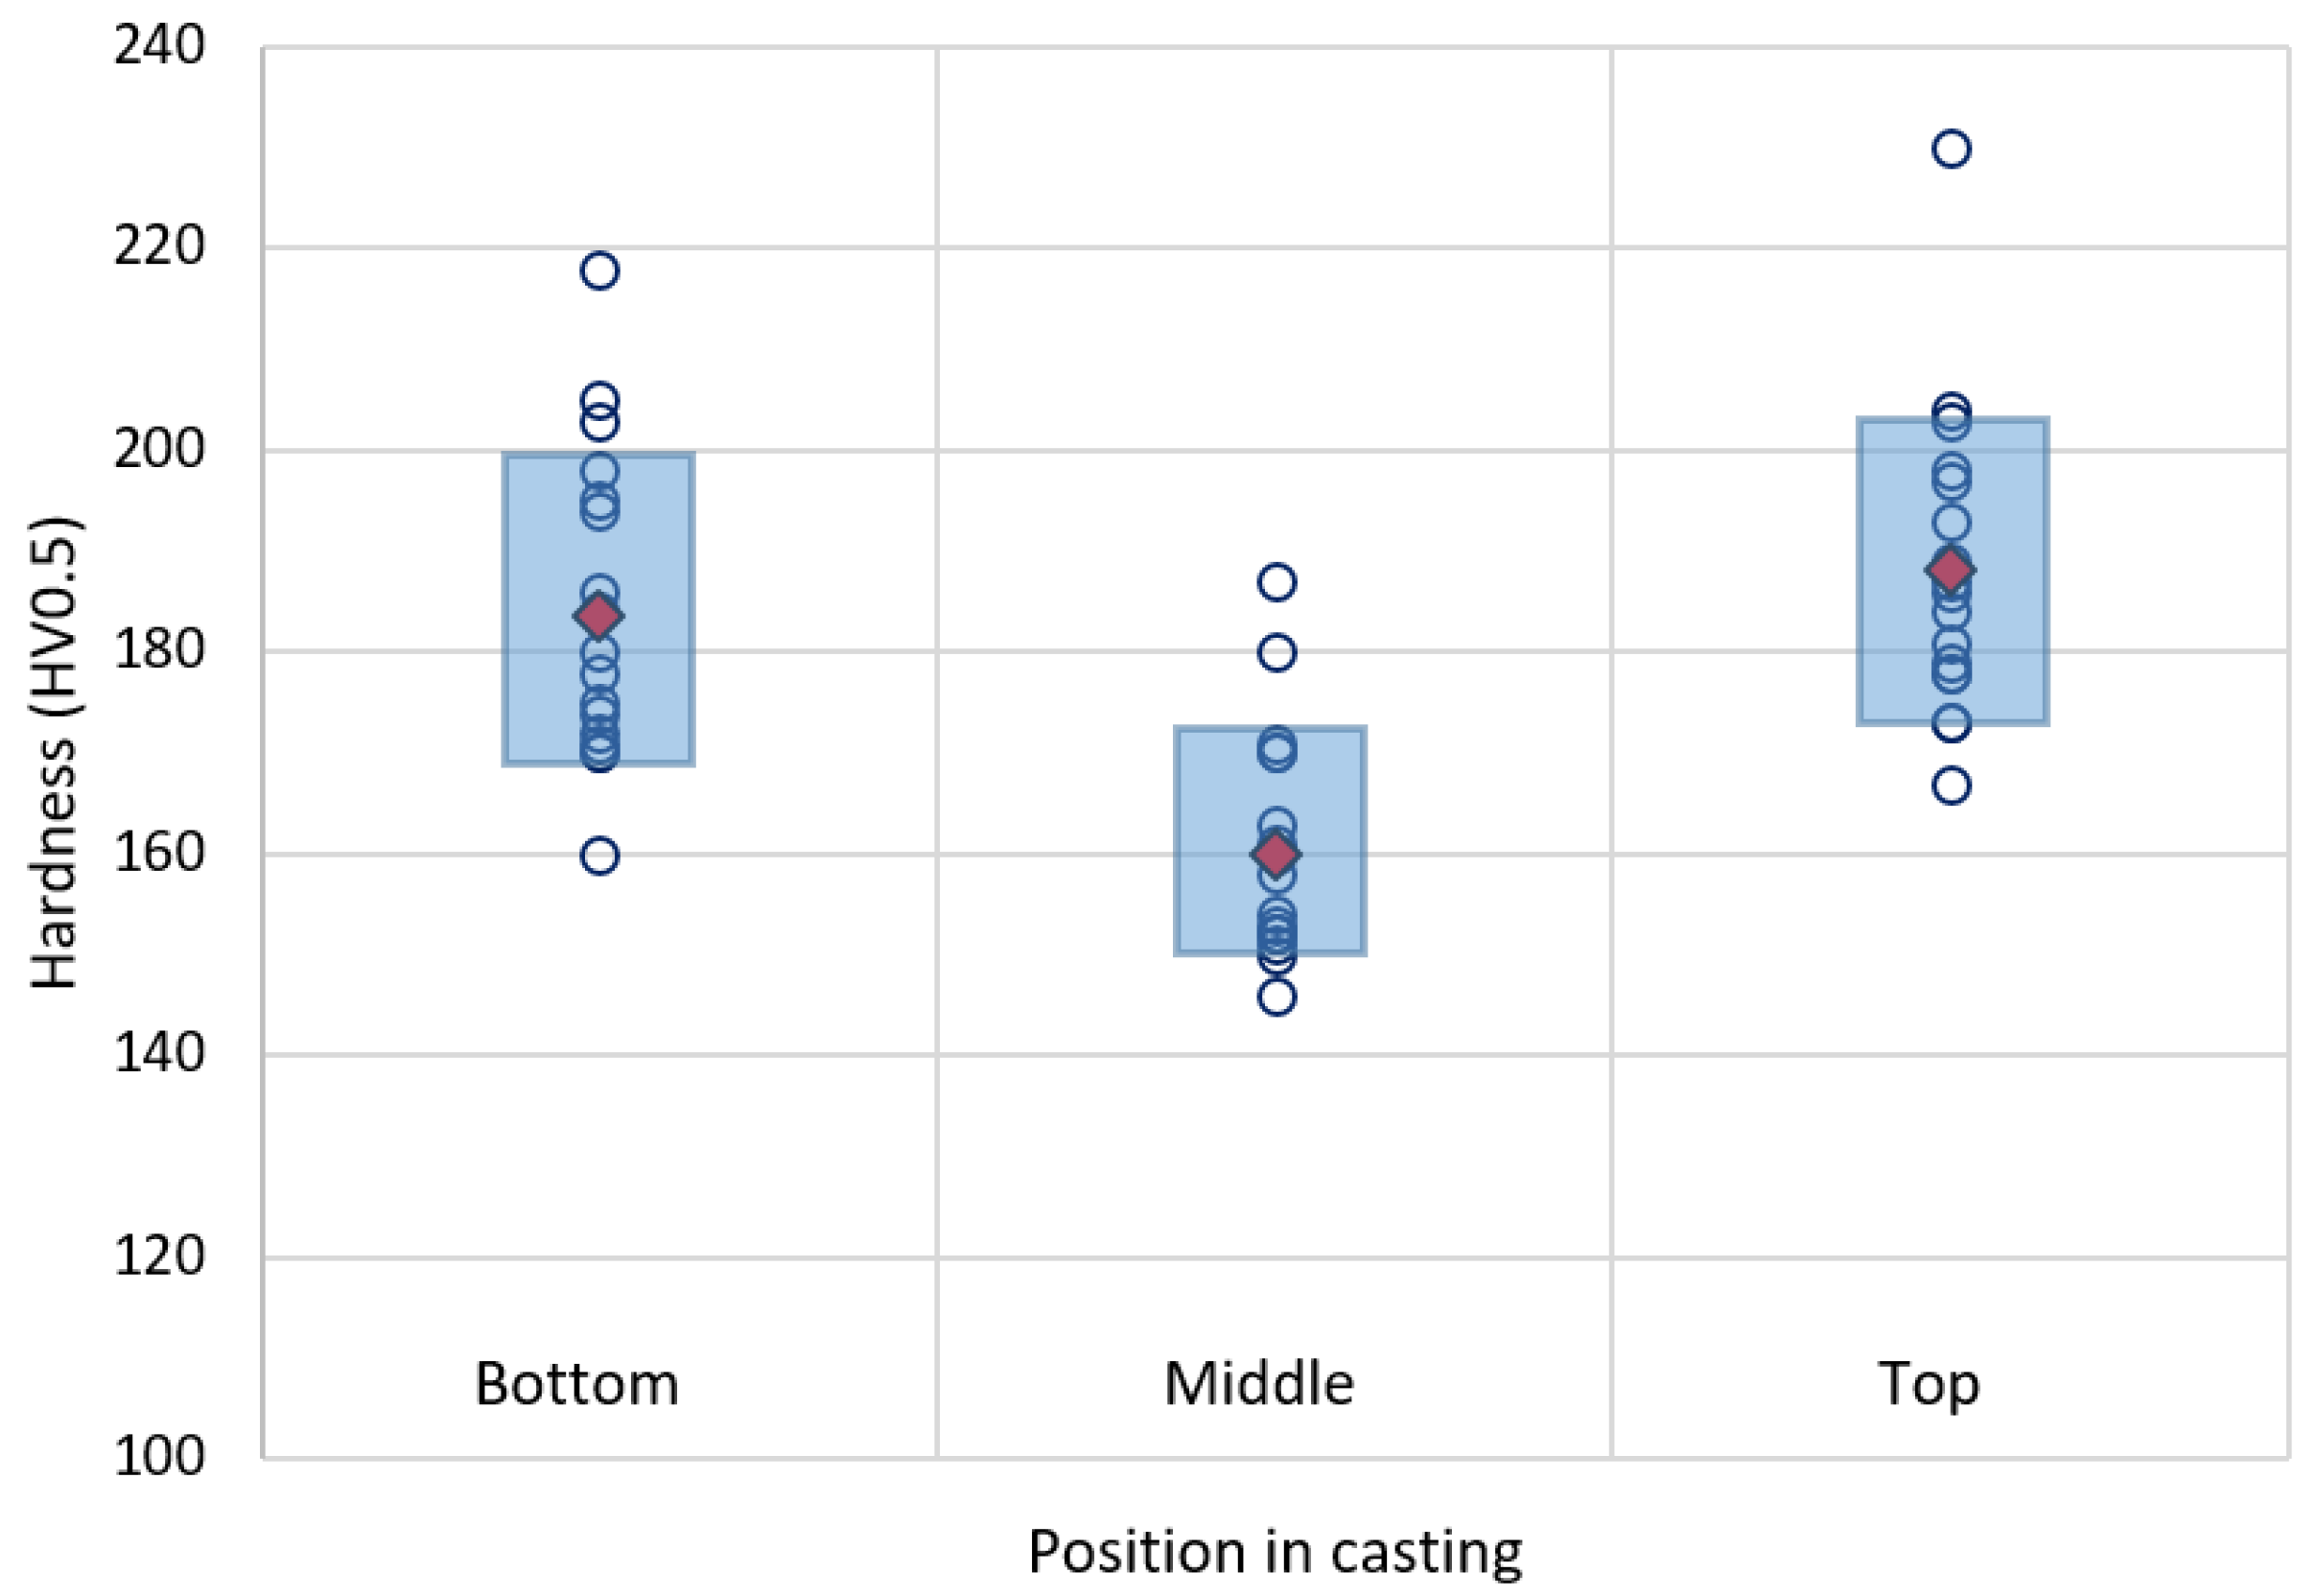Click the red diamond mean marker for Middle
The height and width of the screenshot is (1596, 2318).
[1276, 854]
